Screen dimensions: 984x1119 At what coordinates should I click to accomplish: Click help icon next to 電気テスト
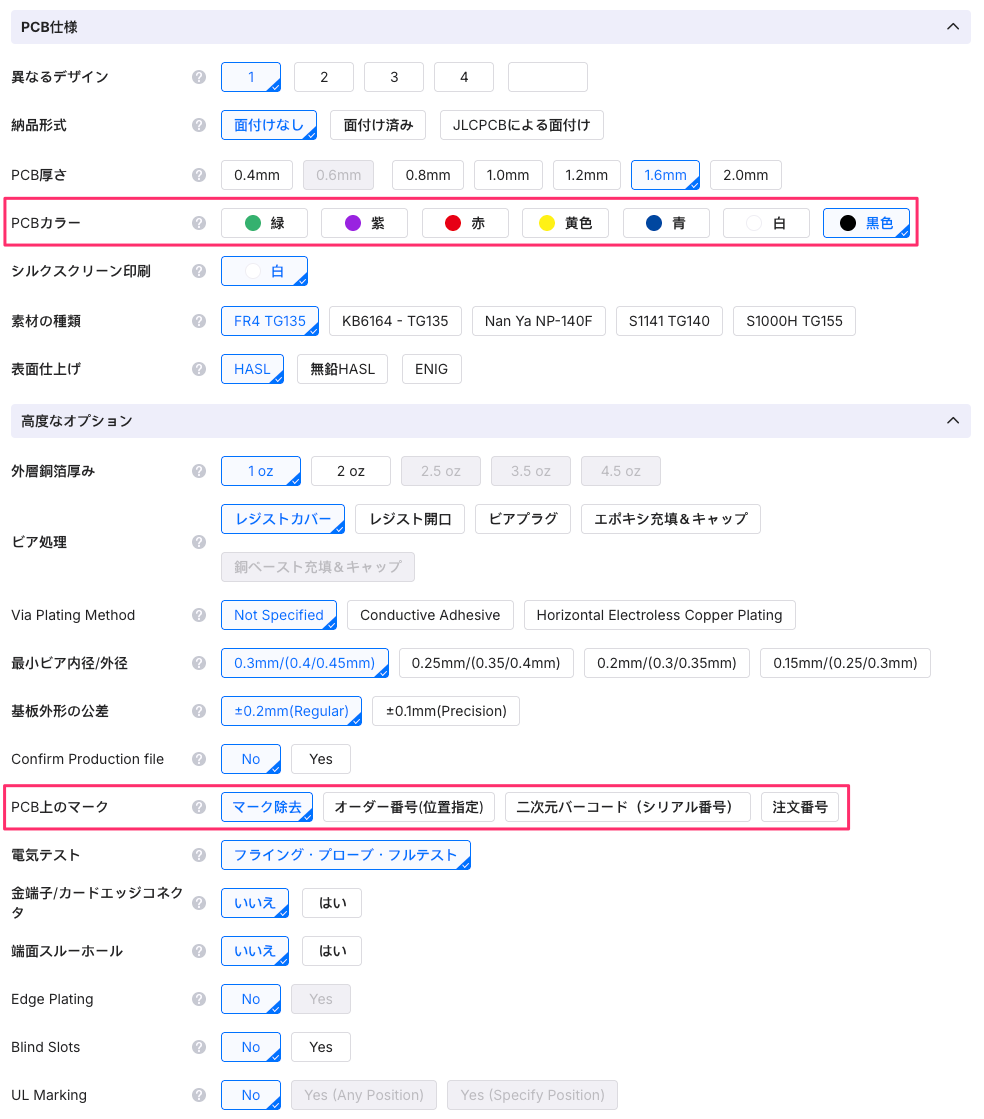tap(199, 855)
